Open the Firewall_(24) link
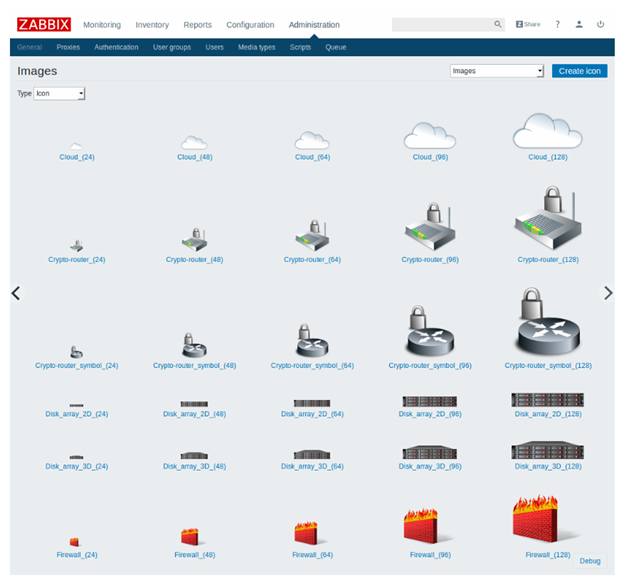The height and width of the screenshot is (585, 624). pos(77,554)
